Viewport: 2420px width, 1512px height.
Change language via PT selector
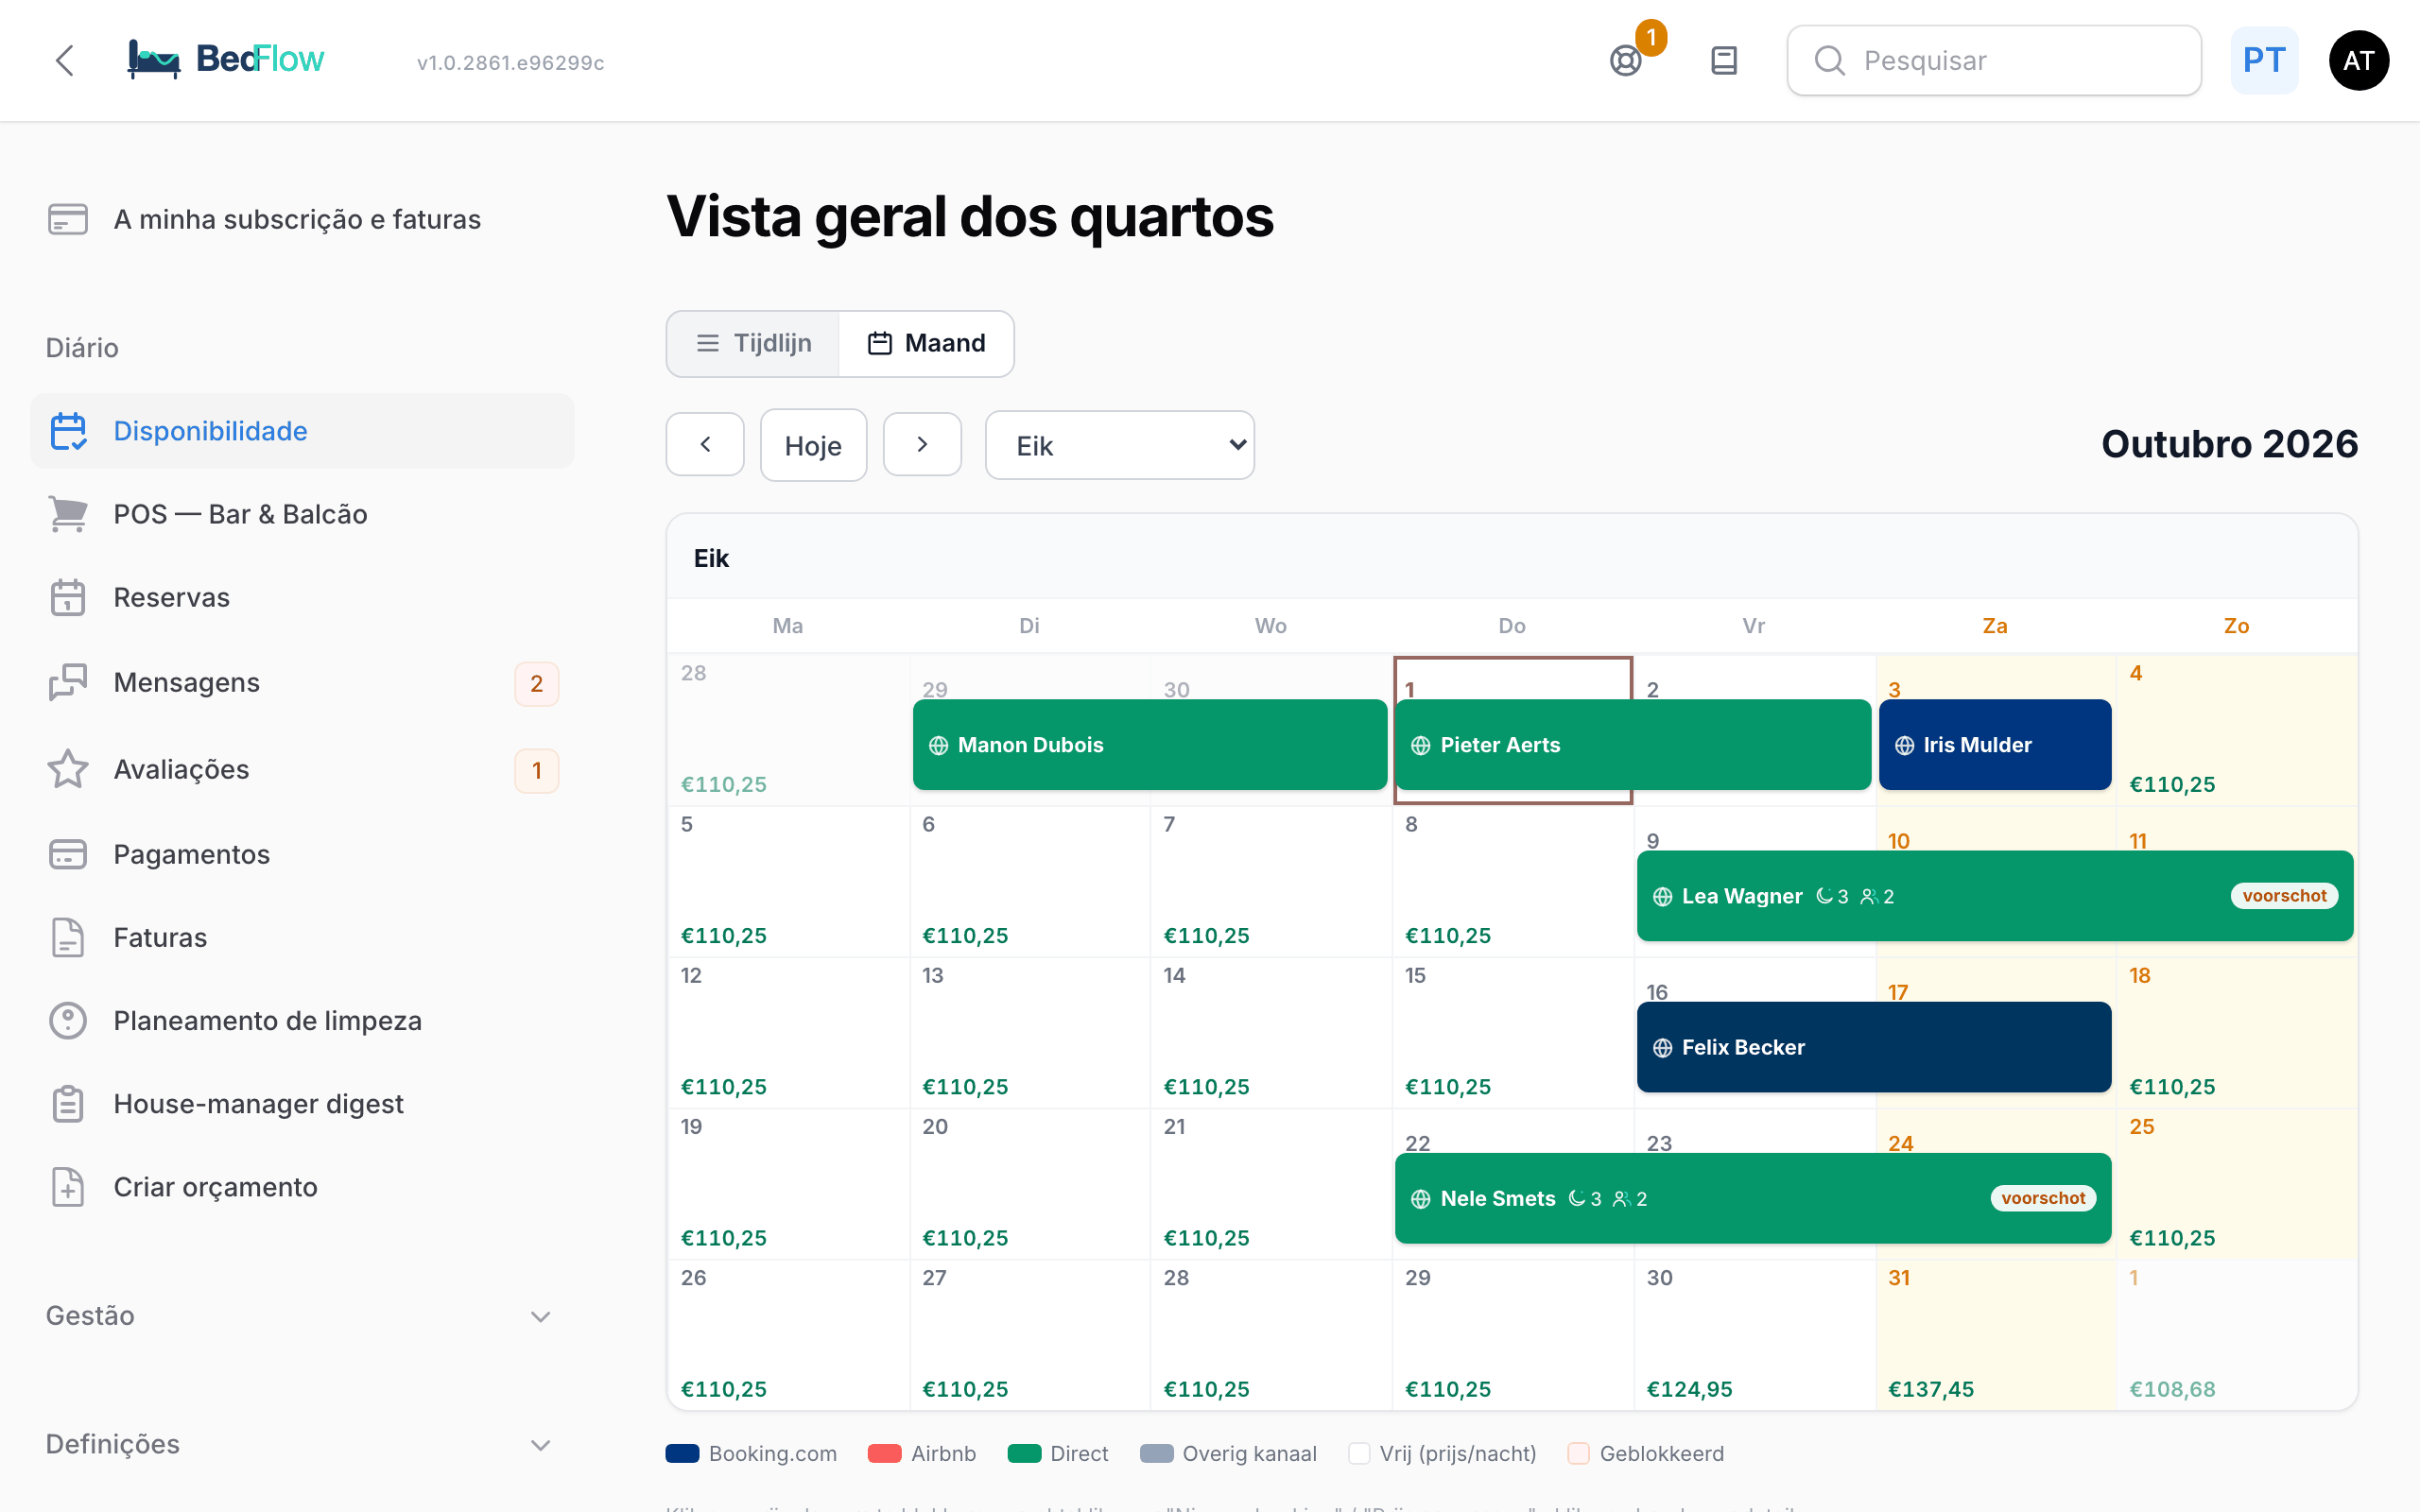pyautogui.click(x=2264, y=60)
